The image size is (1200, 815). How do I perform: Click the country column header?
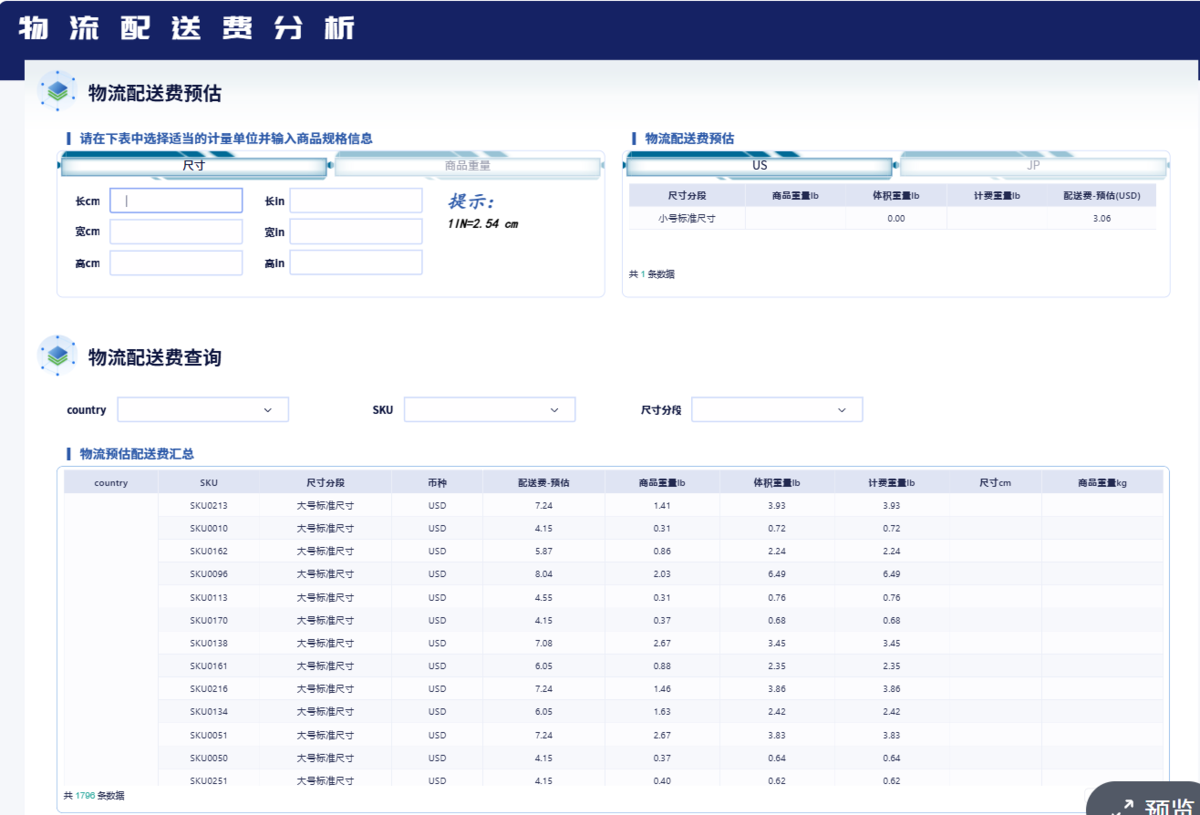111,483
